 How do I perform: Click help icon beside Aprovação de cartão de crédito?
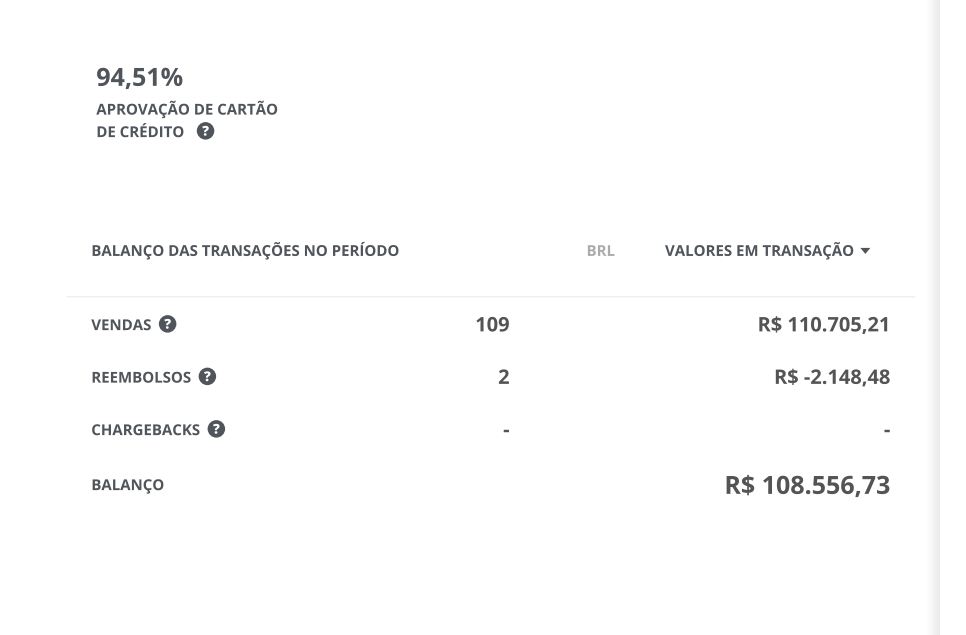pyautogui.click(x=205, y=131)
